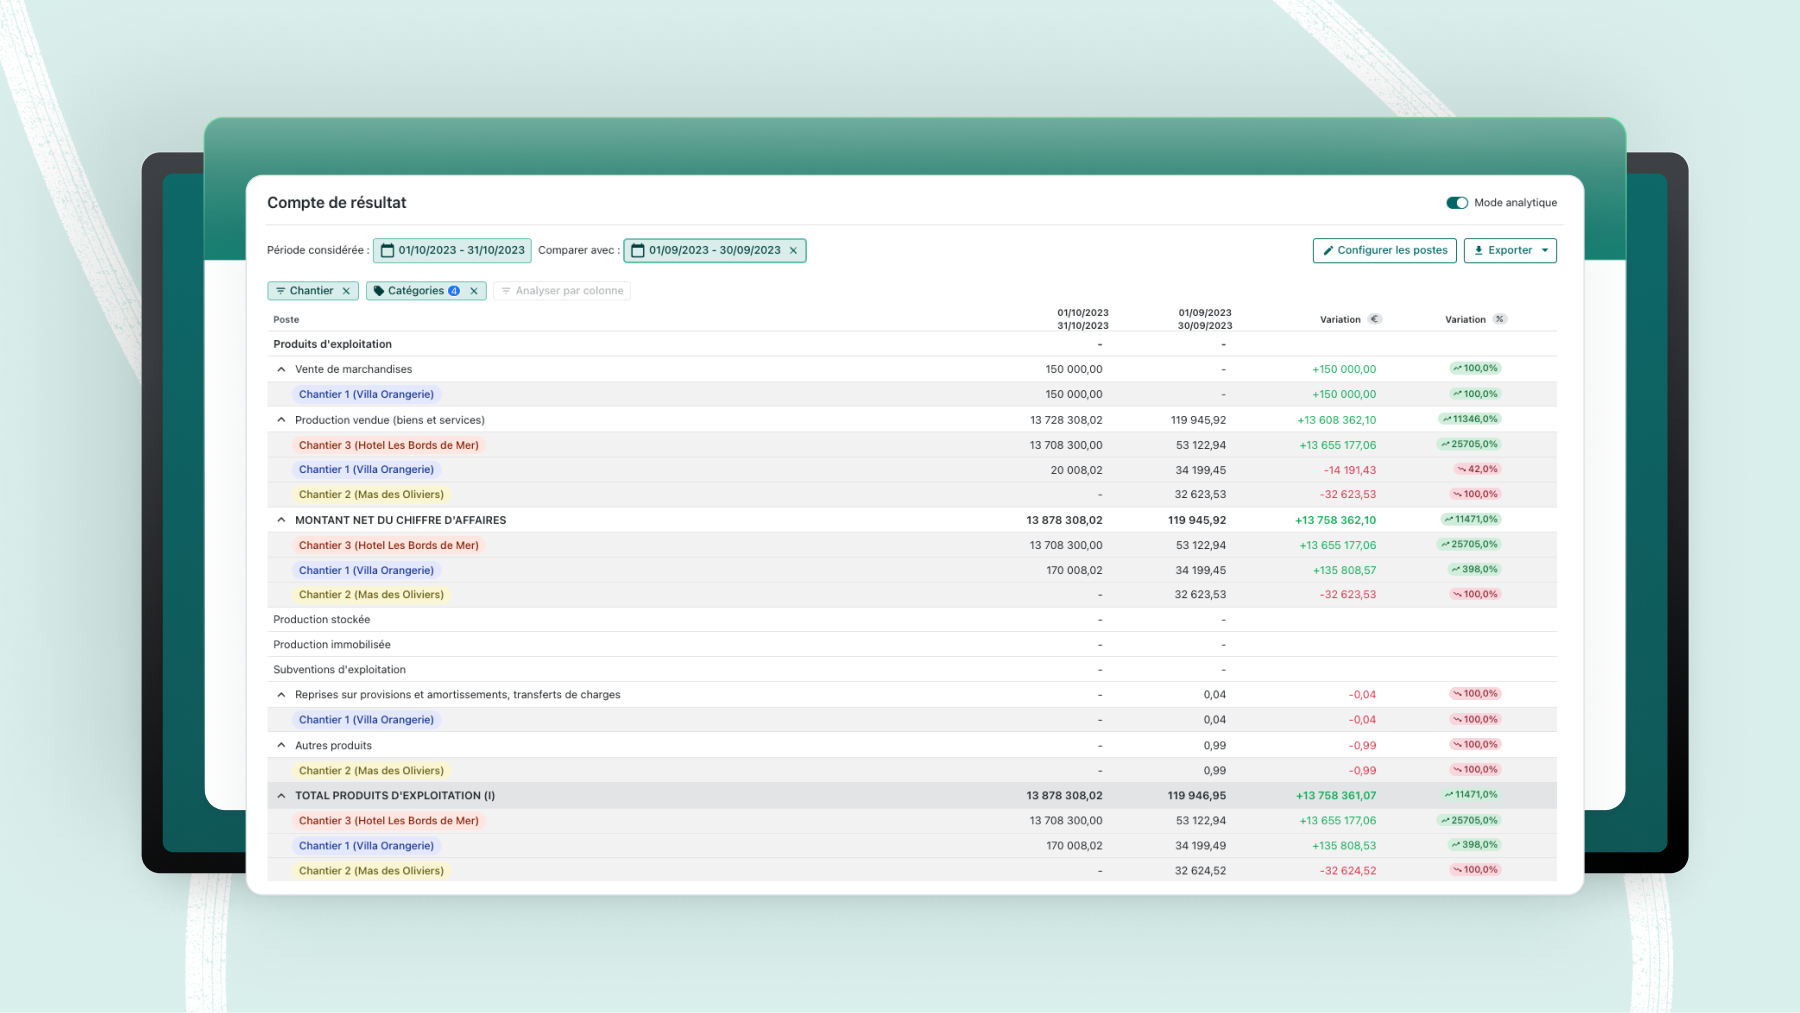Click Chantier 2 tag under Production vendue
Image resolution: width=1800 pixels, height=1013 pixels.
pyautogui.click(x=371, y=494)
